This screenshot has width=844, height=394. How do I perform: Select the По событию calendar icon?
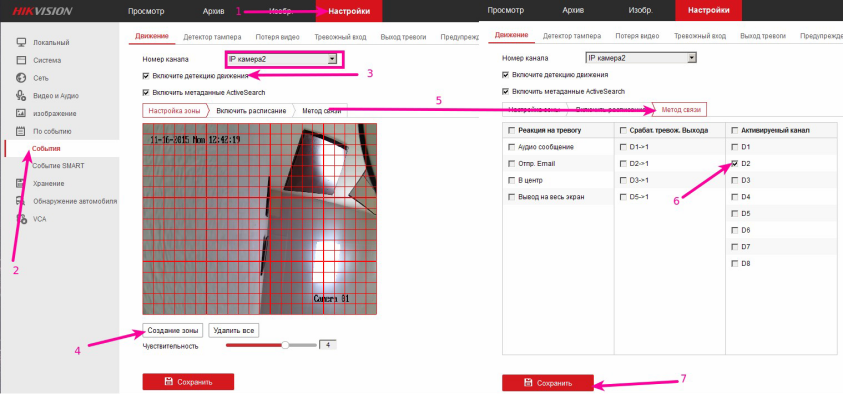click(22, 131)
